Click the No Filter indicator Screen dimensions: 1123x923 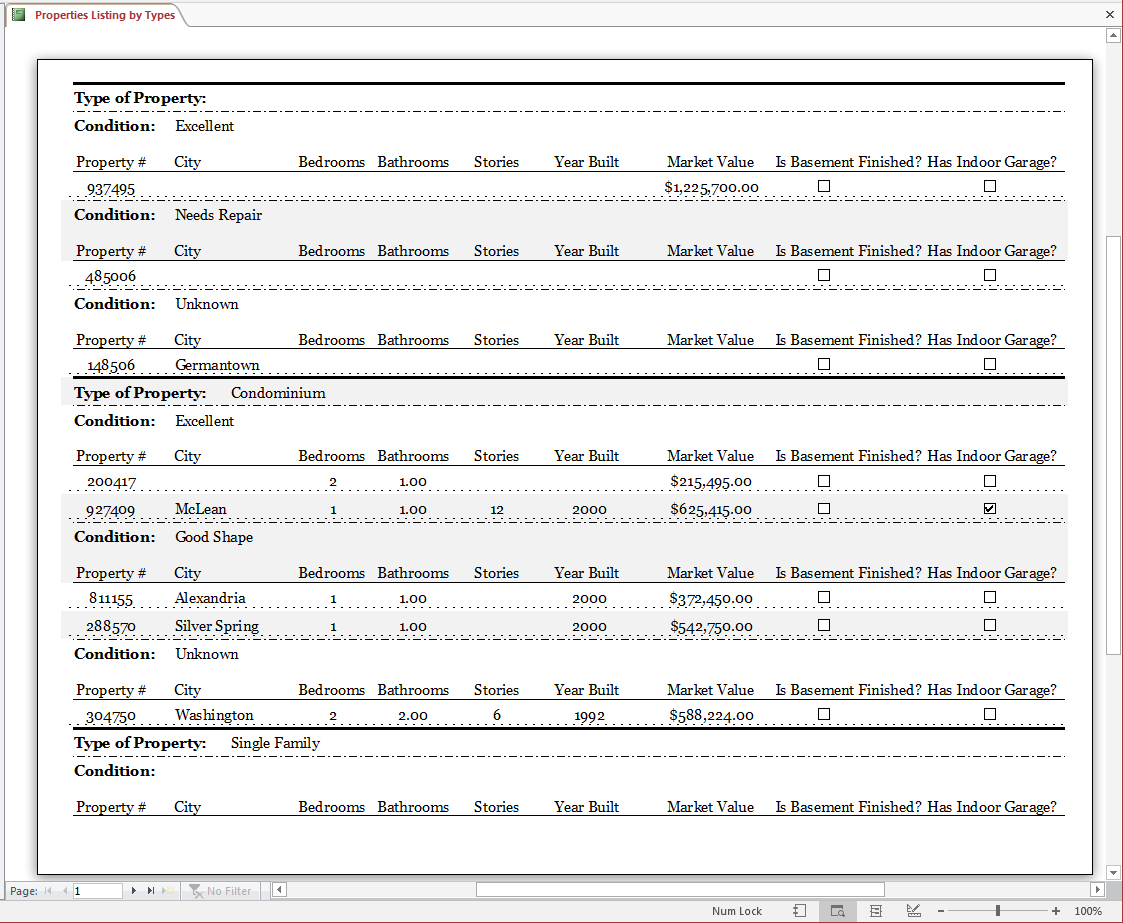pos(220,891)
